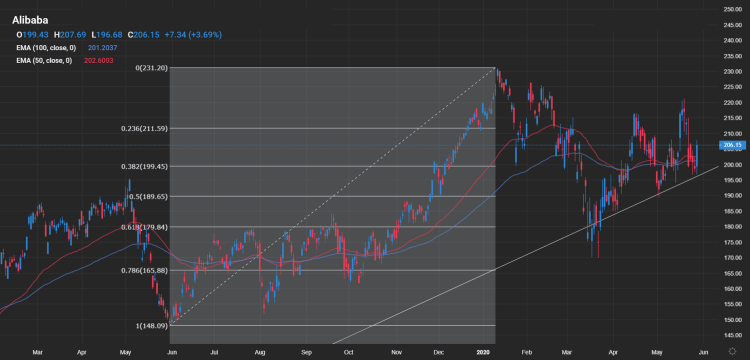This screenshot has height=360, width=750.
Task: Select Fibonacci level 0(231.20) label
Action: pos(152,68)
